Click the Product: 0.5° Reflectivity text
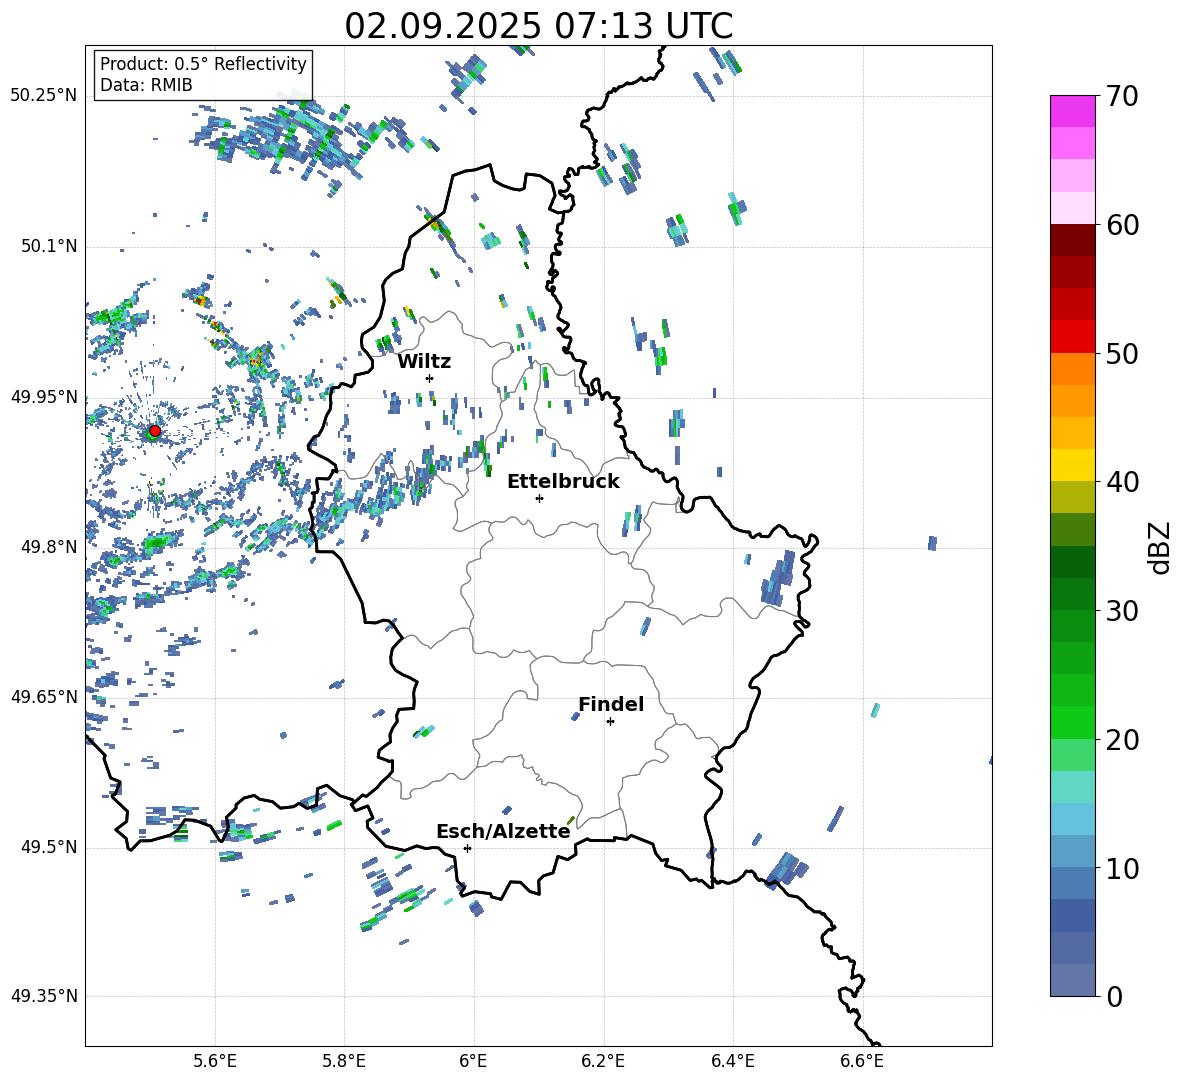This screenshot has height=1081, width=1184. 203,63
